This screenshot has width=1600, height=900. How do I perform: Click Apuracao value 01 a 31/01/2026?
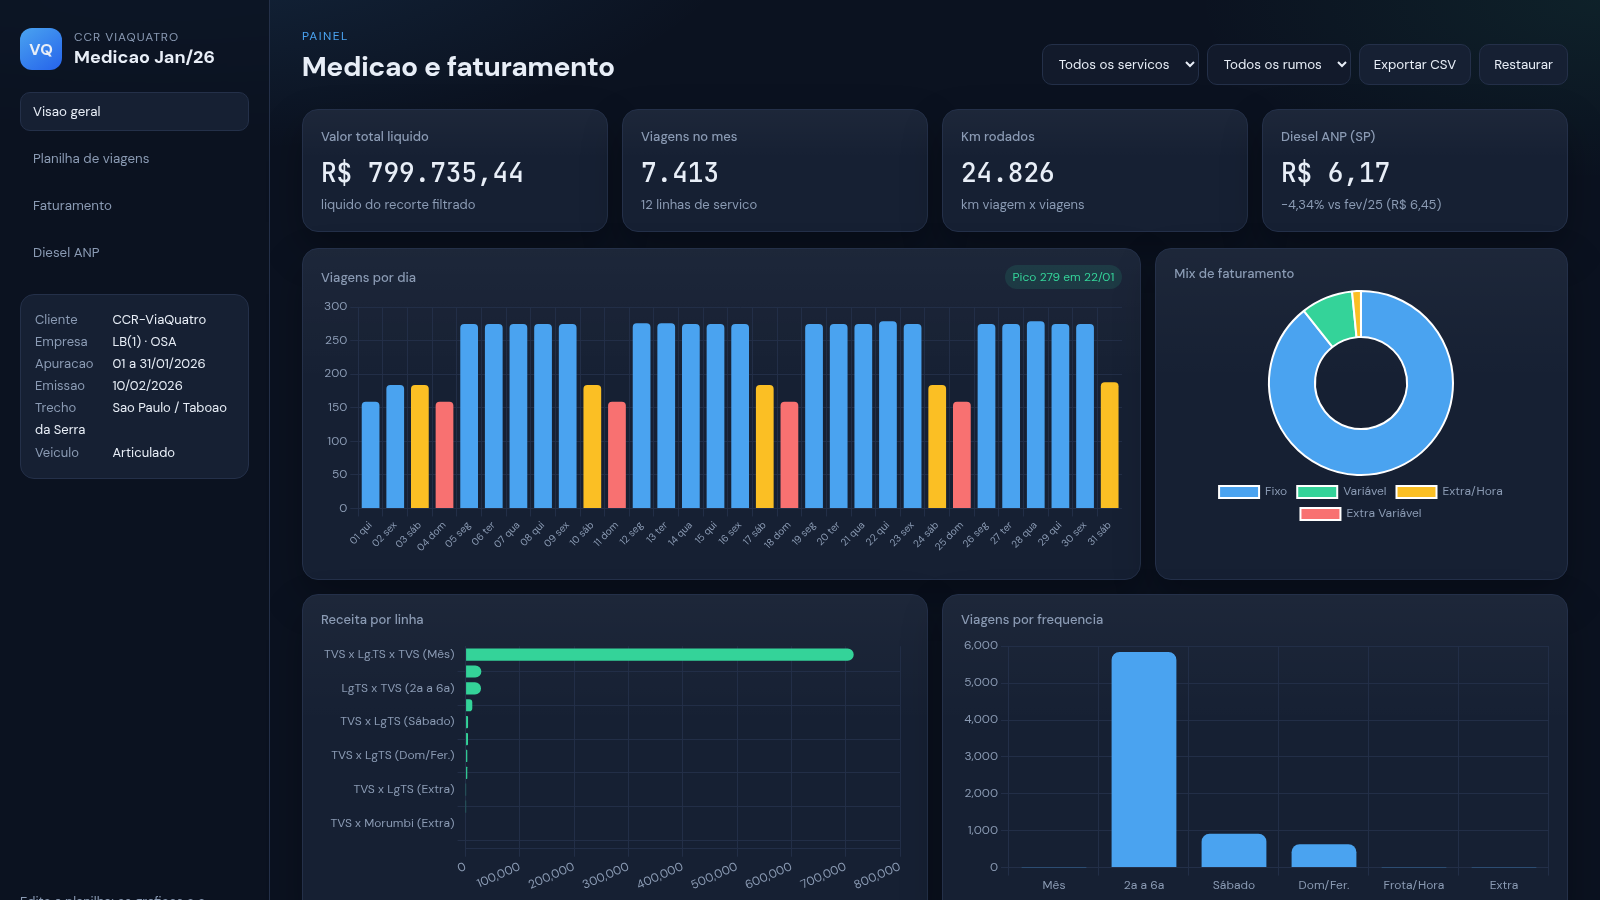[x=159, y=364]
